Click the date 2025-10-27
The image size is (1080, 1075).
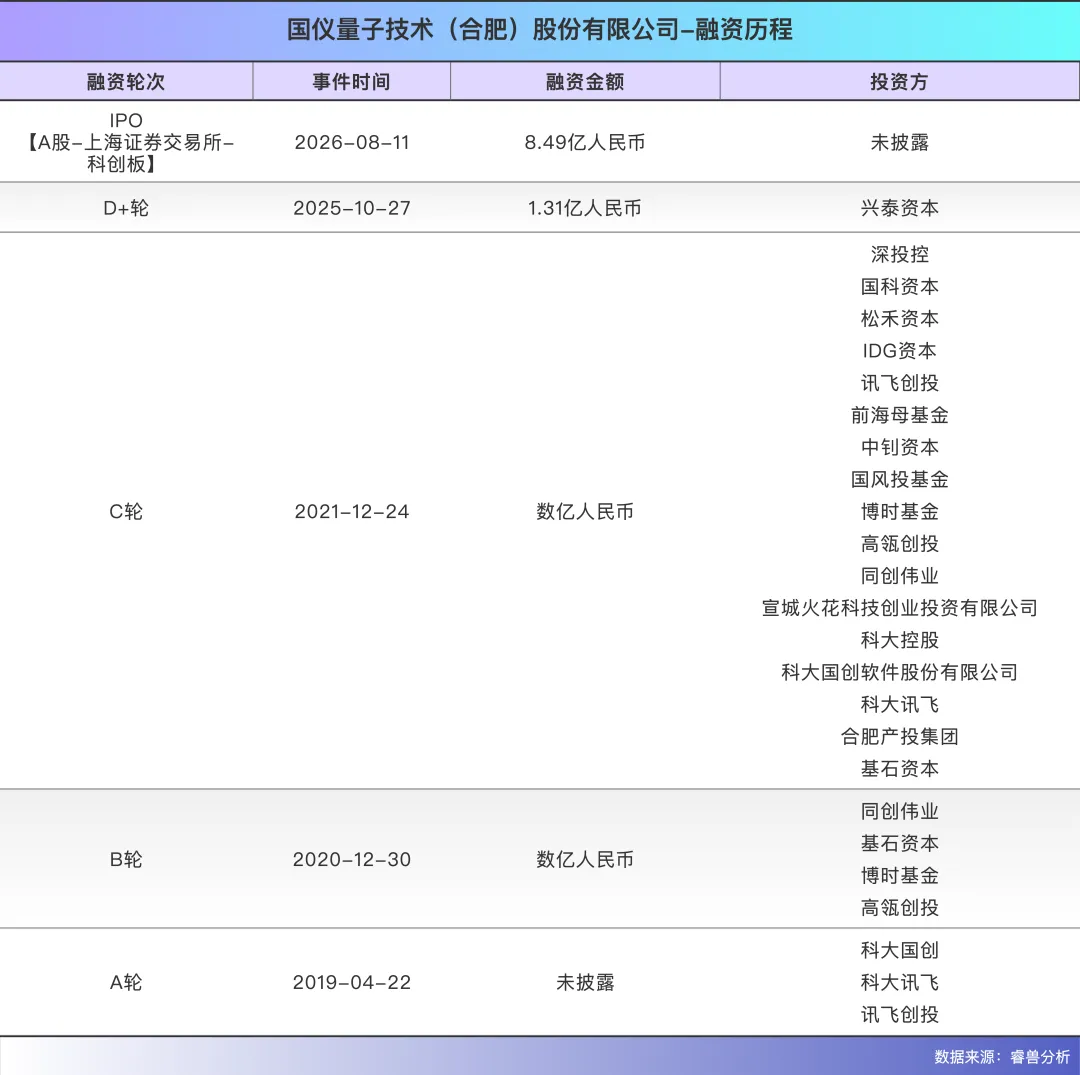point(351,208)
